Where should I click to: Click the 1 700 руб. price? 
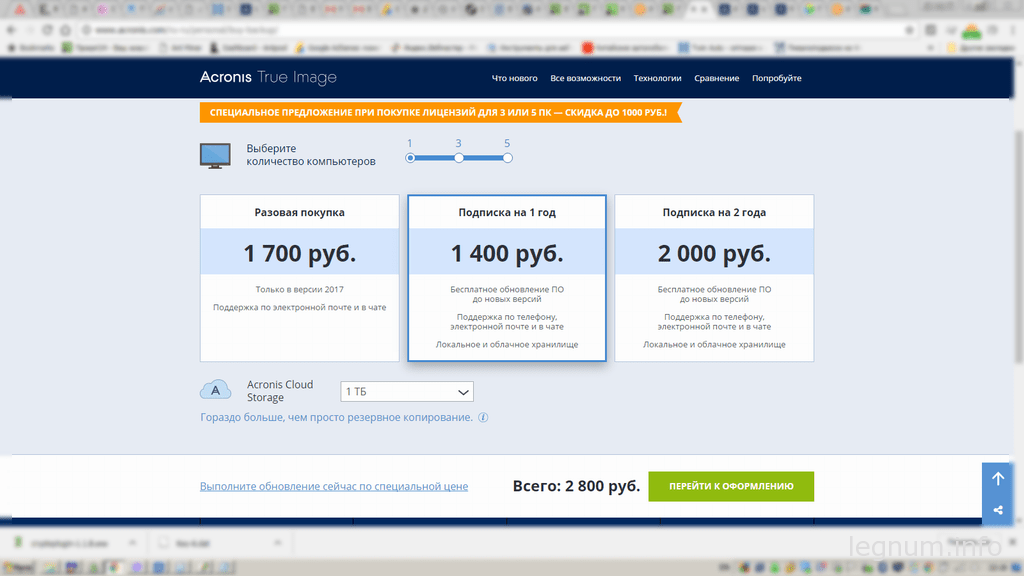coord(300,253)
